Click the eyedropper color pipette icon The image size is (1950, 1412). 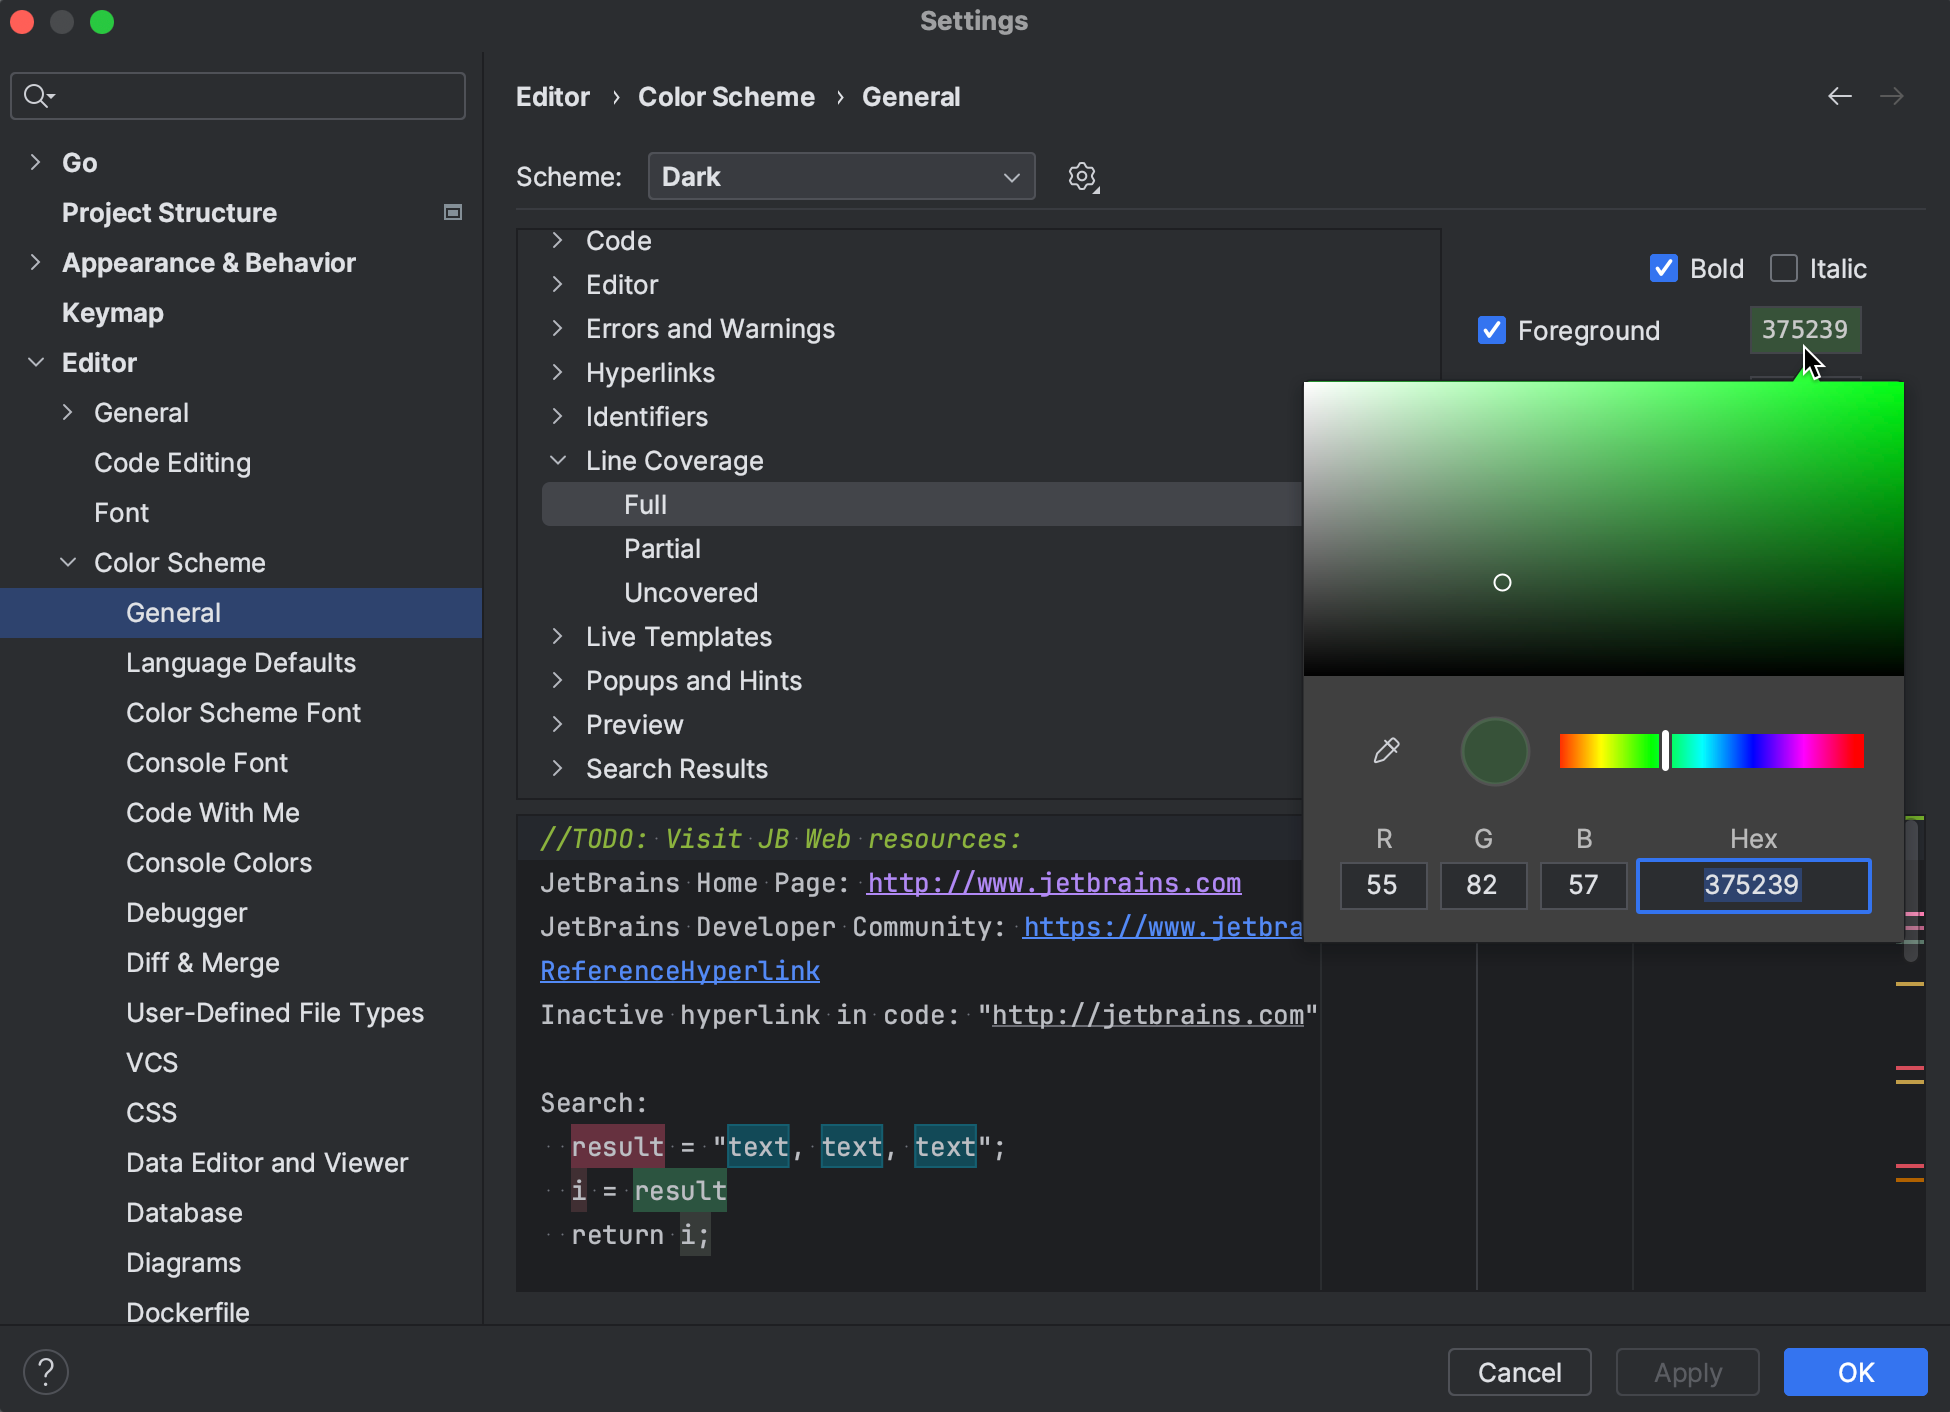click(x=1386, y=750)
